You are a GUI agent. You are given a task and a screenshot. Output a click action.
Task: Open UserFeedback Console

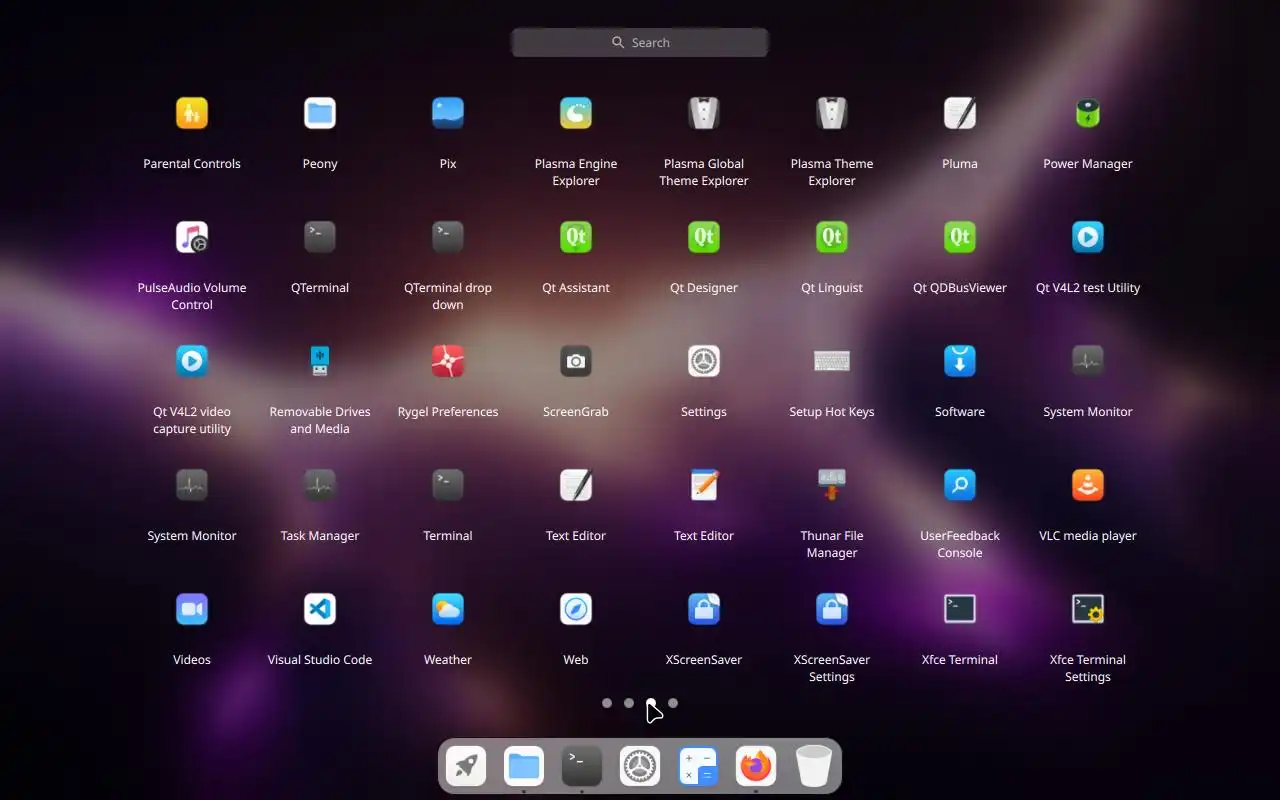(960, 485)
